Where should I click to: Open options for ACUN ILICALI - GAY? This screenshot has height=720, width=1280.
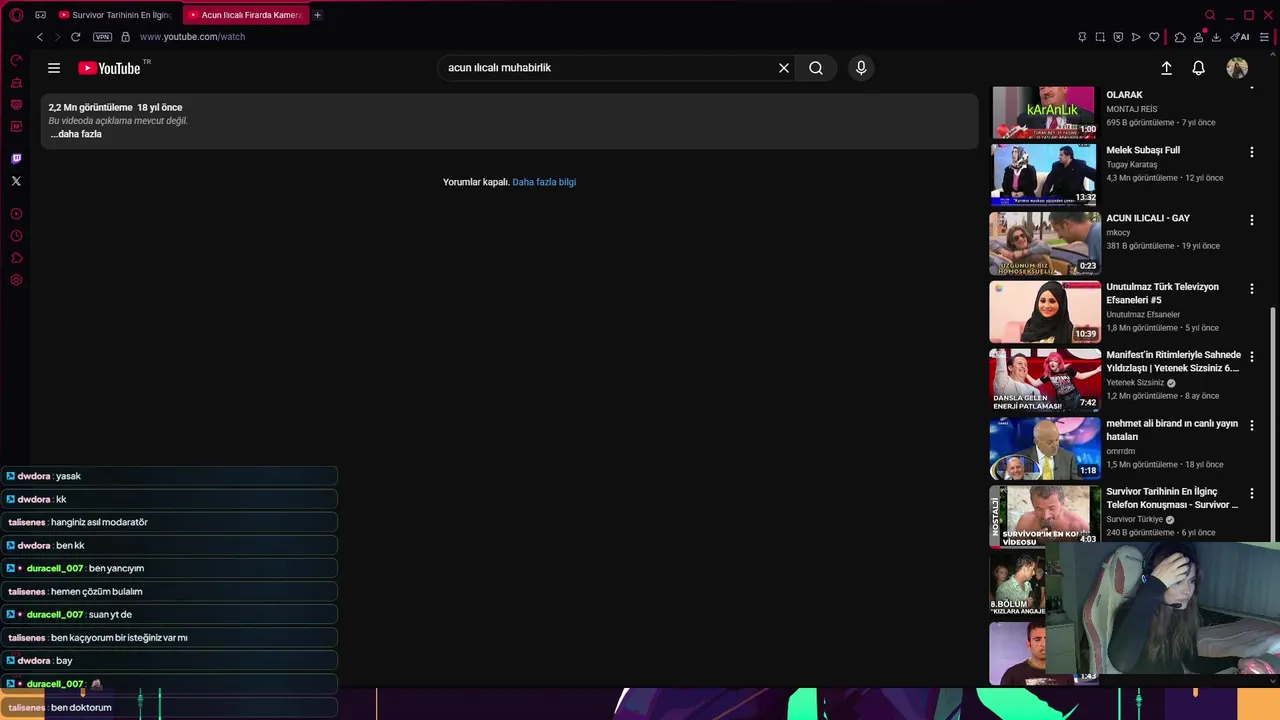pos(1251,220)
